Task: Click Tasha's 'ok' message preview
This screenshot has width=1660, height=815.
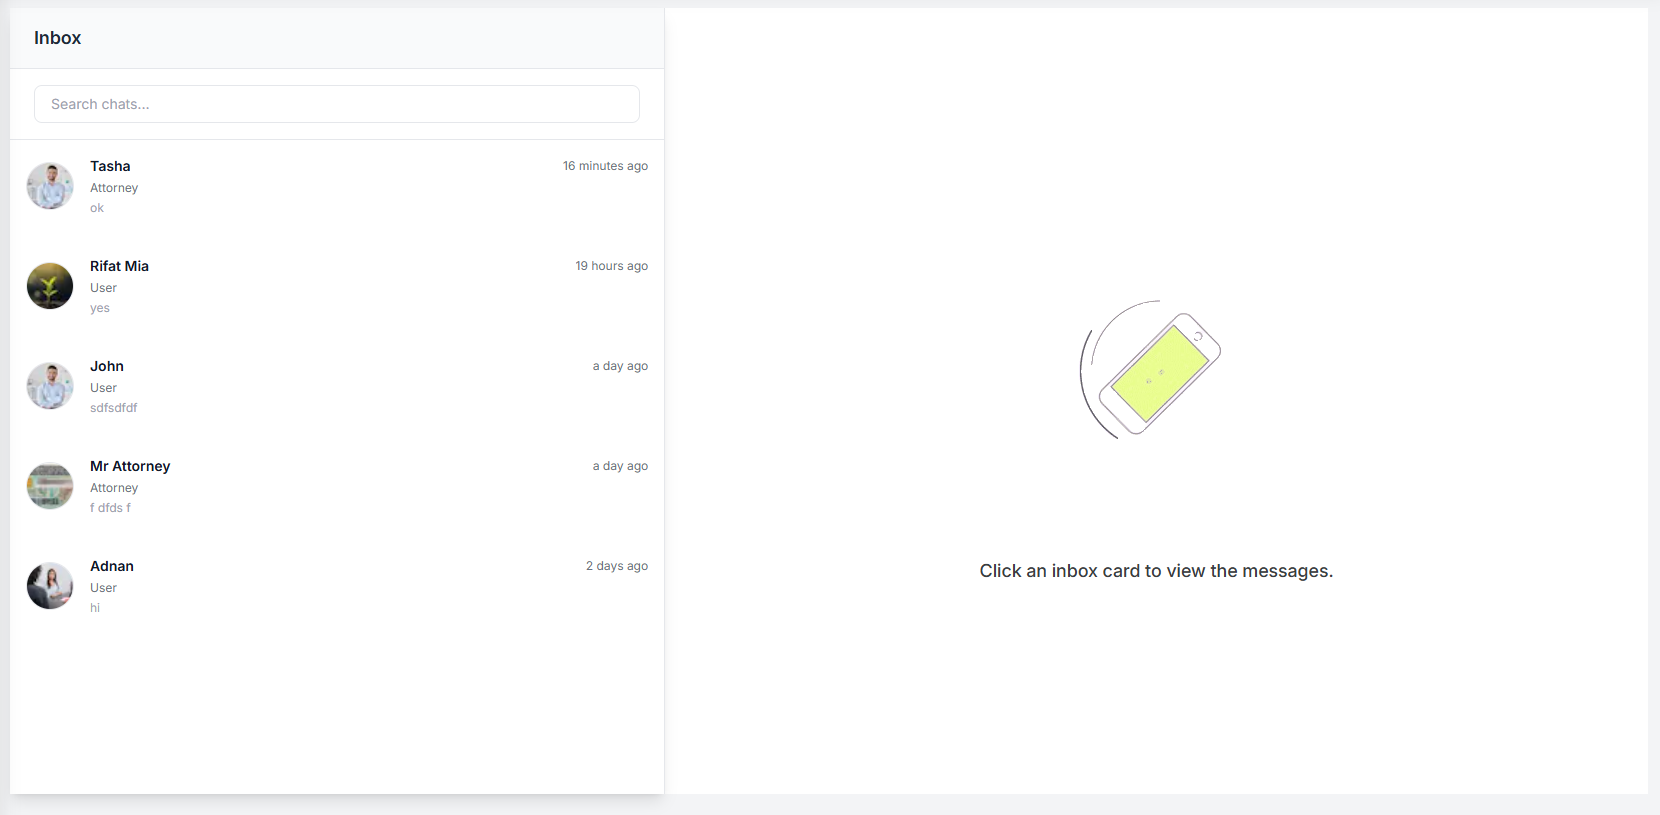Action: pos(97,208)
